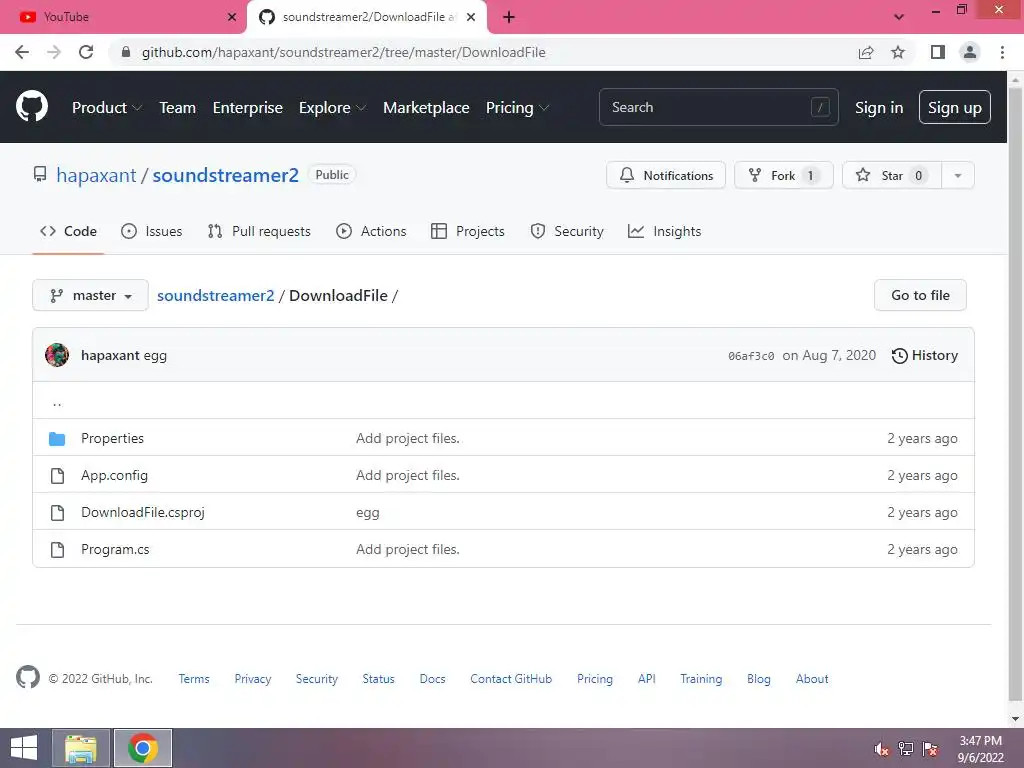This screenshot has width=1024, height=768.
Task: Click Contact GitHub in footer
Action: tap(511, 679)
